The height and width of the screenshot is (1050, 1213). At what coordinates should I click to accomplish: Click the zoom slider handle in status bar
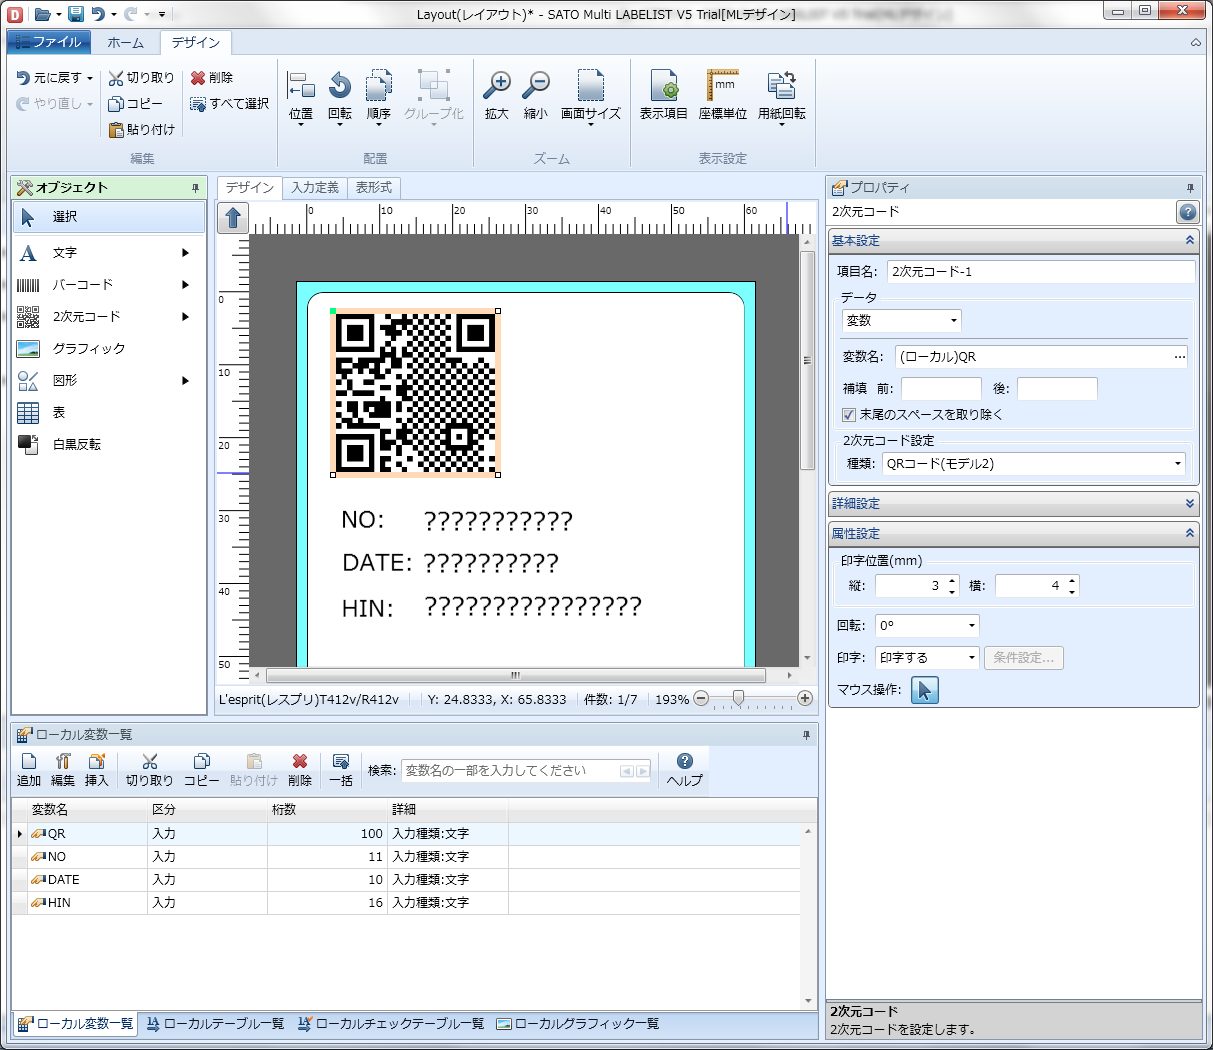point(738,699)
